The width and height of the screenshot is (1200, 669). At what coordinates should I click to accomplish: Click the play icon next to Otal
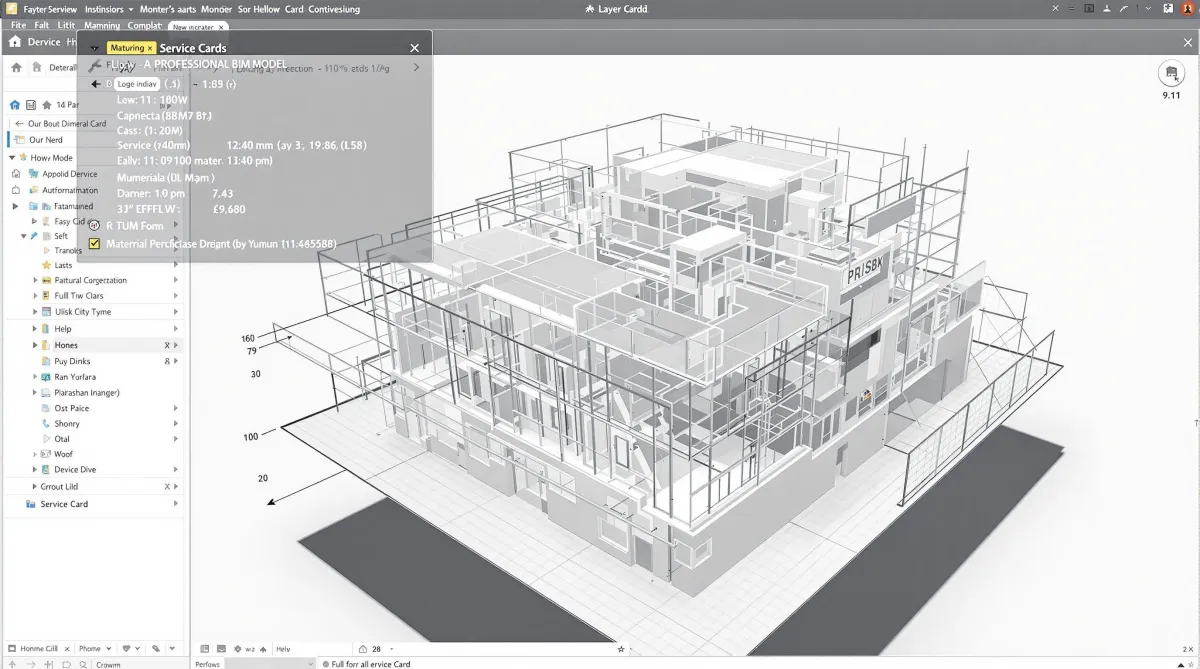[x=46, y=439]
